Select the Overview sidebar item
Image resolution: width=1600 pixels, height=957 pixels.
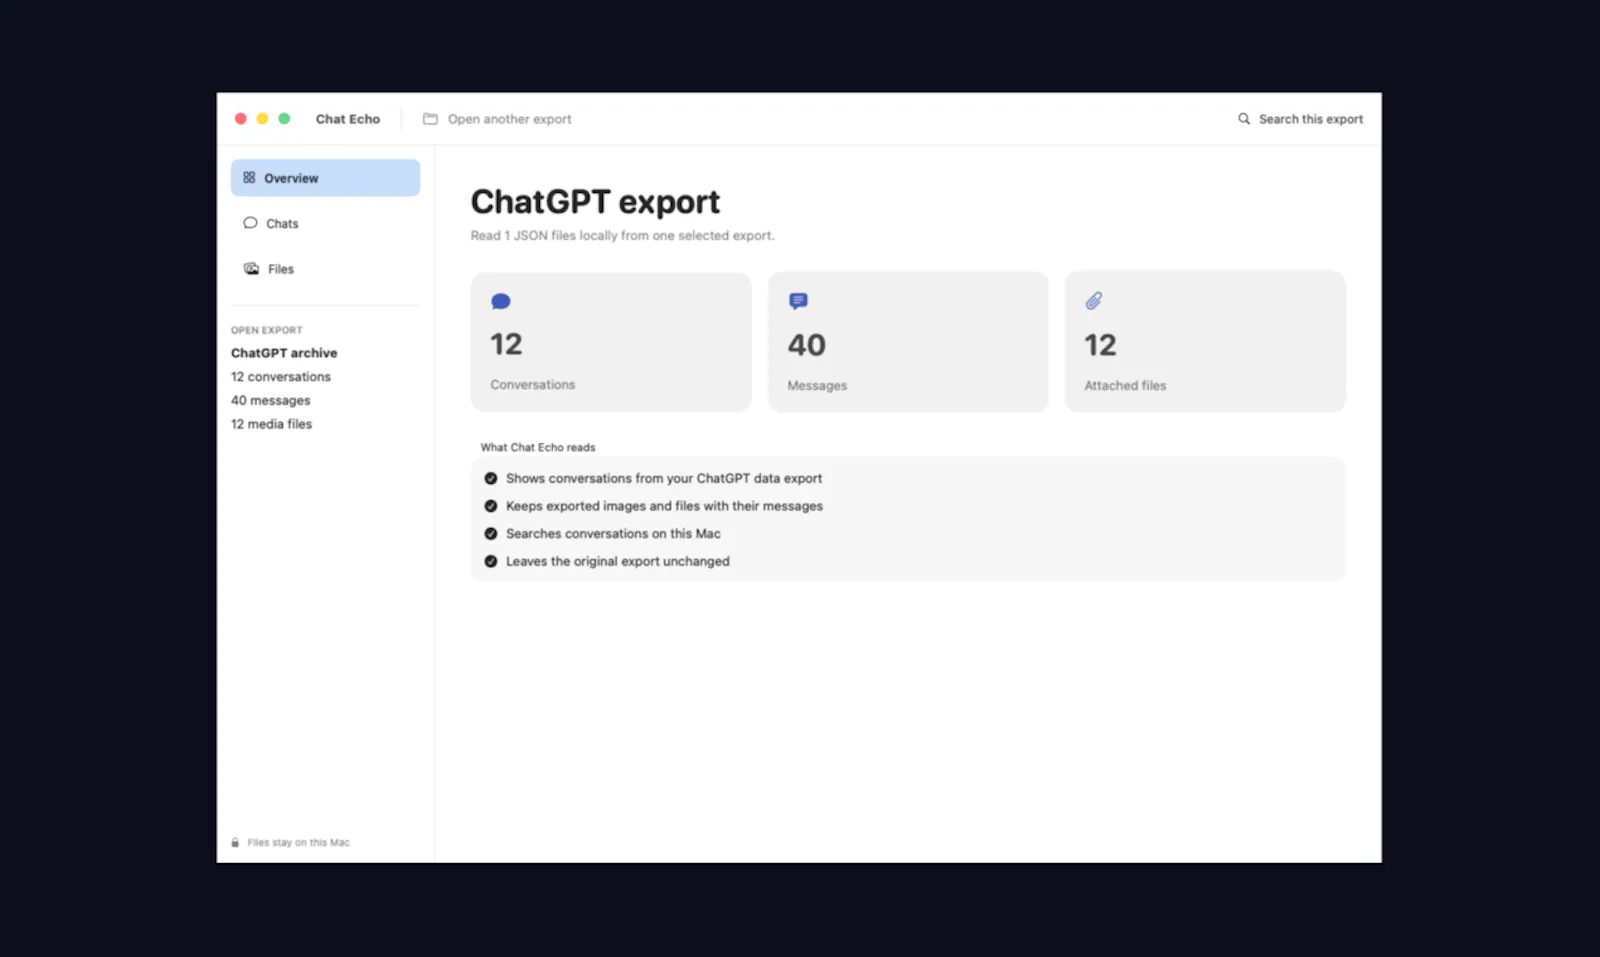point(325,178)
